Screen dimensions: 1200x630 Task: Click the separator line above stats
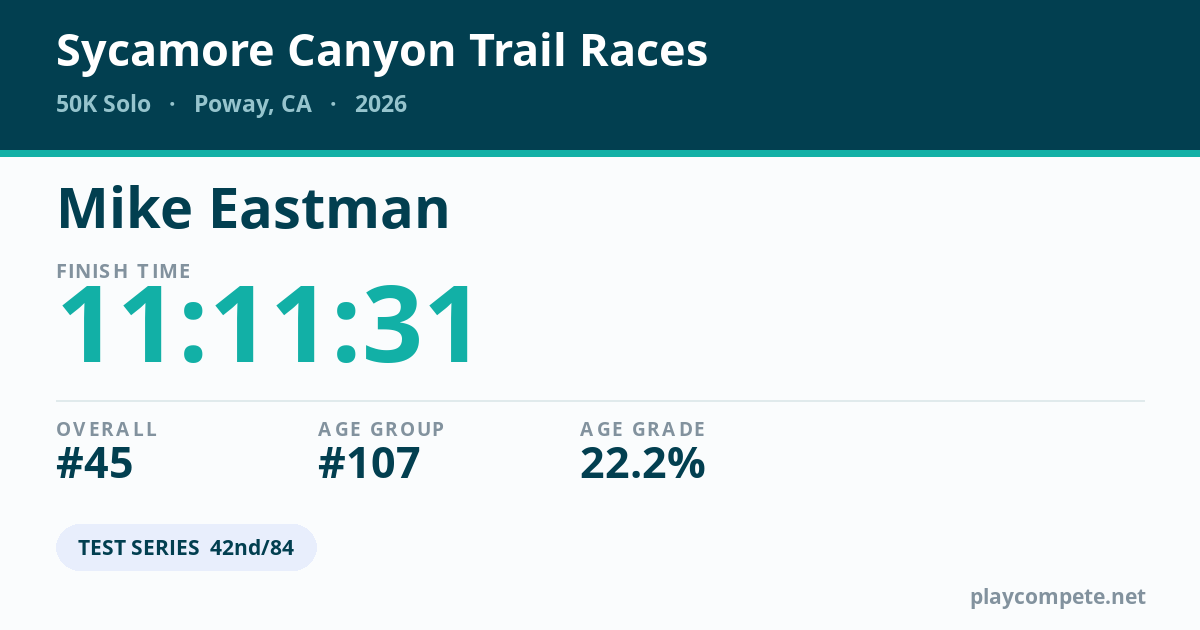pyautogui.click(x=600, y=401)
